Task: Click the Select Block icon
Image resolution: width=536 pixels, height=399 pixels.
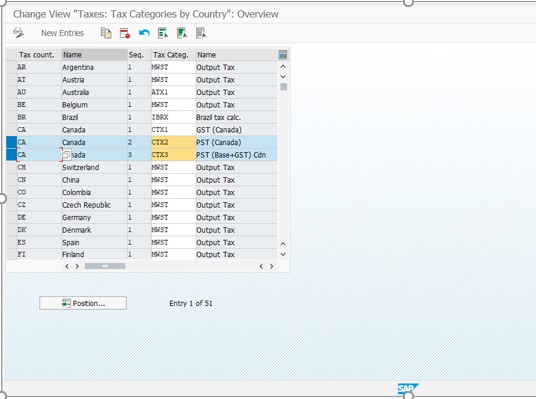Action: (x=182, y=33)
